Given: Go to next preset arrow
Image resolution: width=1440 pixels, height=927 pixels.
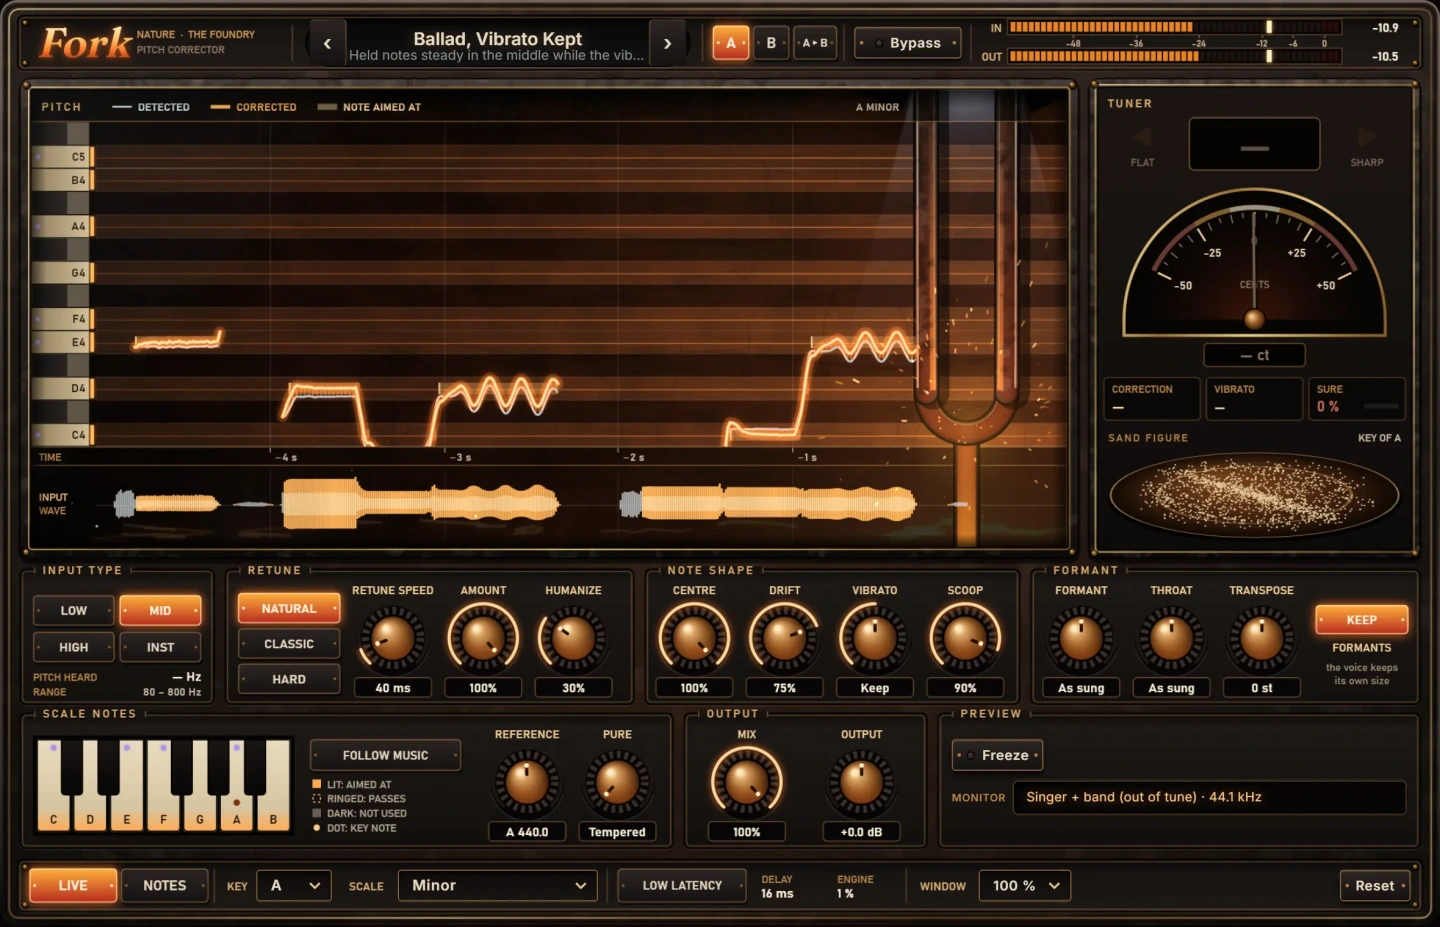Looking at the screenshot, I should [x=667, y=43].
